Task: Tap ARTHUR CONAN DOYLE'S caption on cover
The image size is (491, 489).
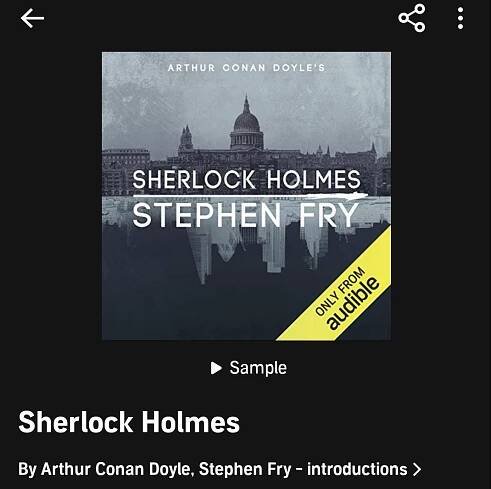Action: click(247, 68)
